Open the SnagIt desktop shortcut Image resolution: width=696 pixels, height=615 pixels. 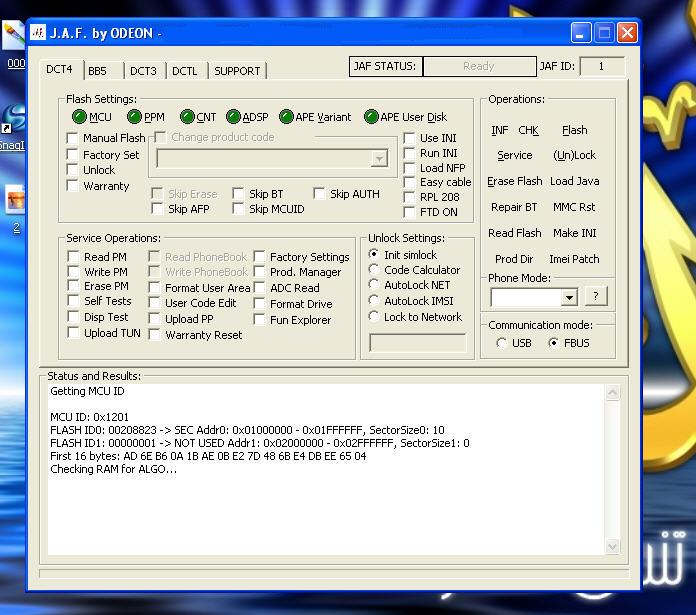12,127
